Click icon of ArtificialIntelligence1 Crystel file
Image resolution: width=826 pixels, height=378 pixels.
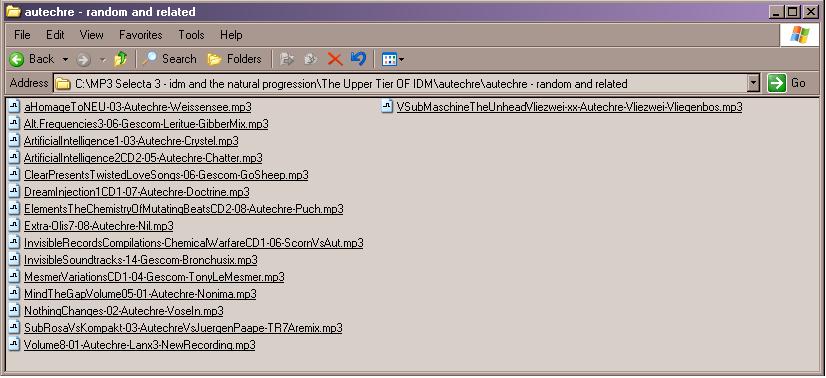[x=15, y=141]
